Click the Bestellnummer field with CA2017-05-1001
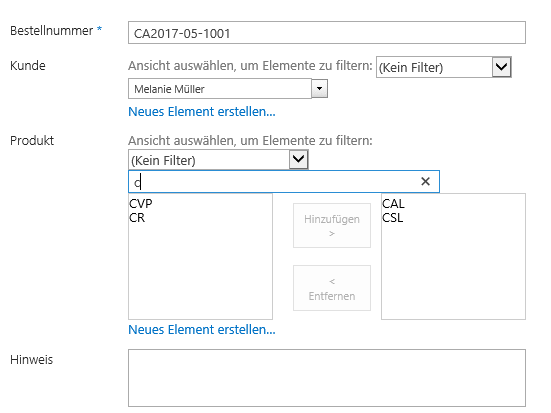Screen dimensions: 551x413 click(x=327, y=33)
